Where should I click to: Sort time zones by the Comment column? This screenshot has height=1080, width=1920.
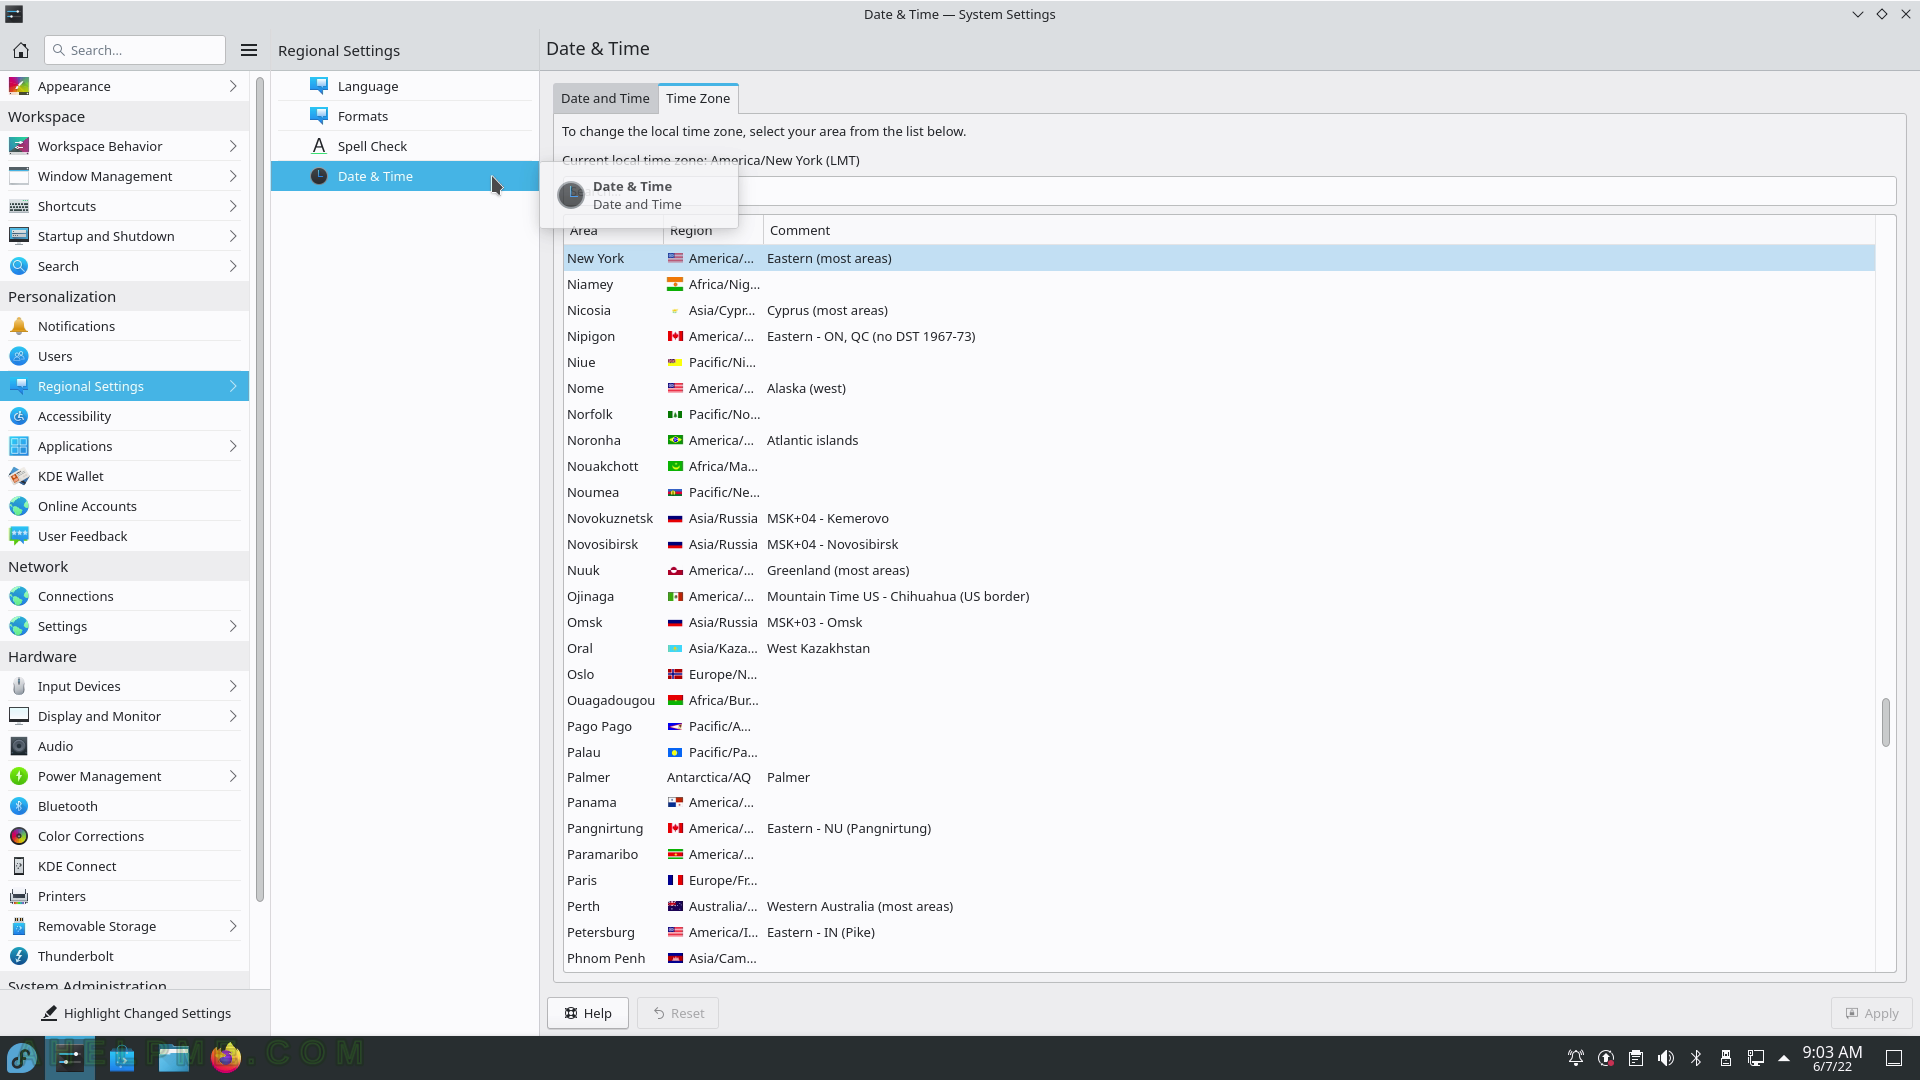(1319, 231)
